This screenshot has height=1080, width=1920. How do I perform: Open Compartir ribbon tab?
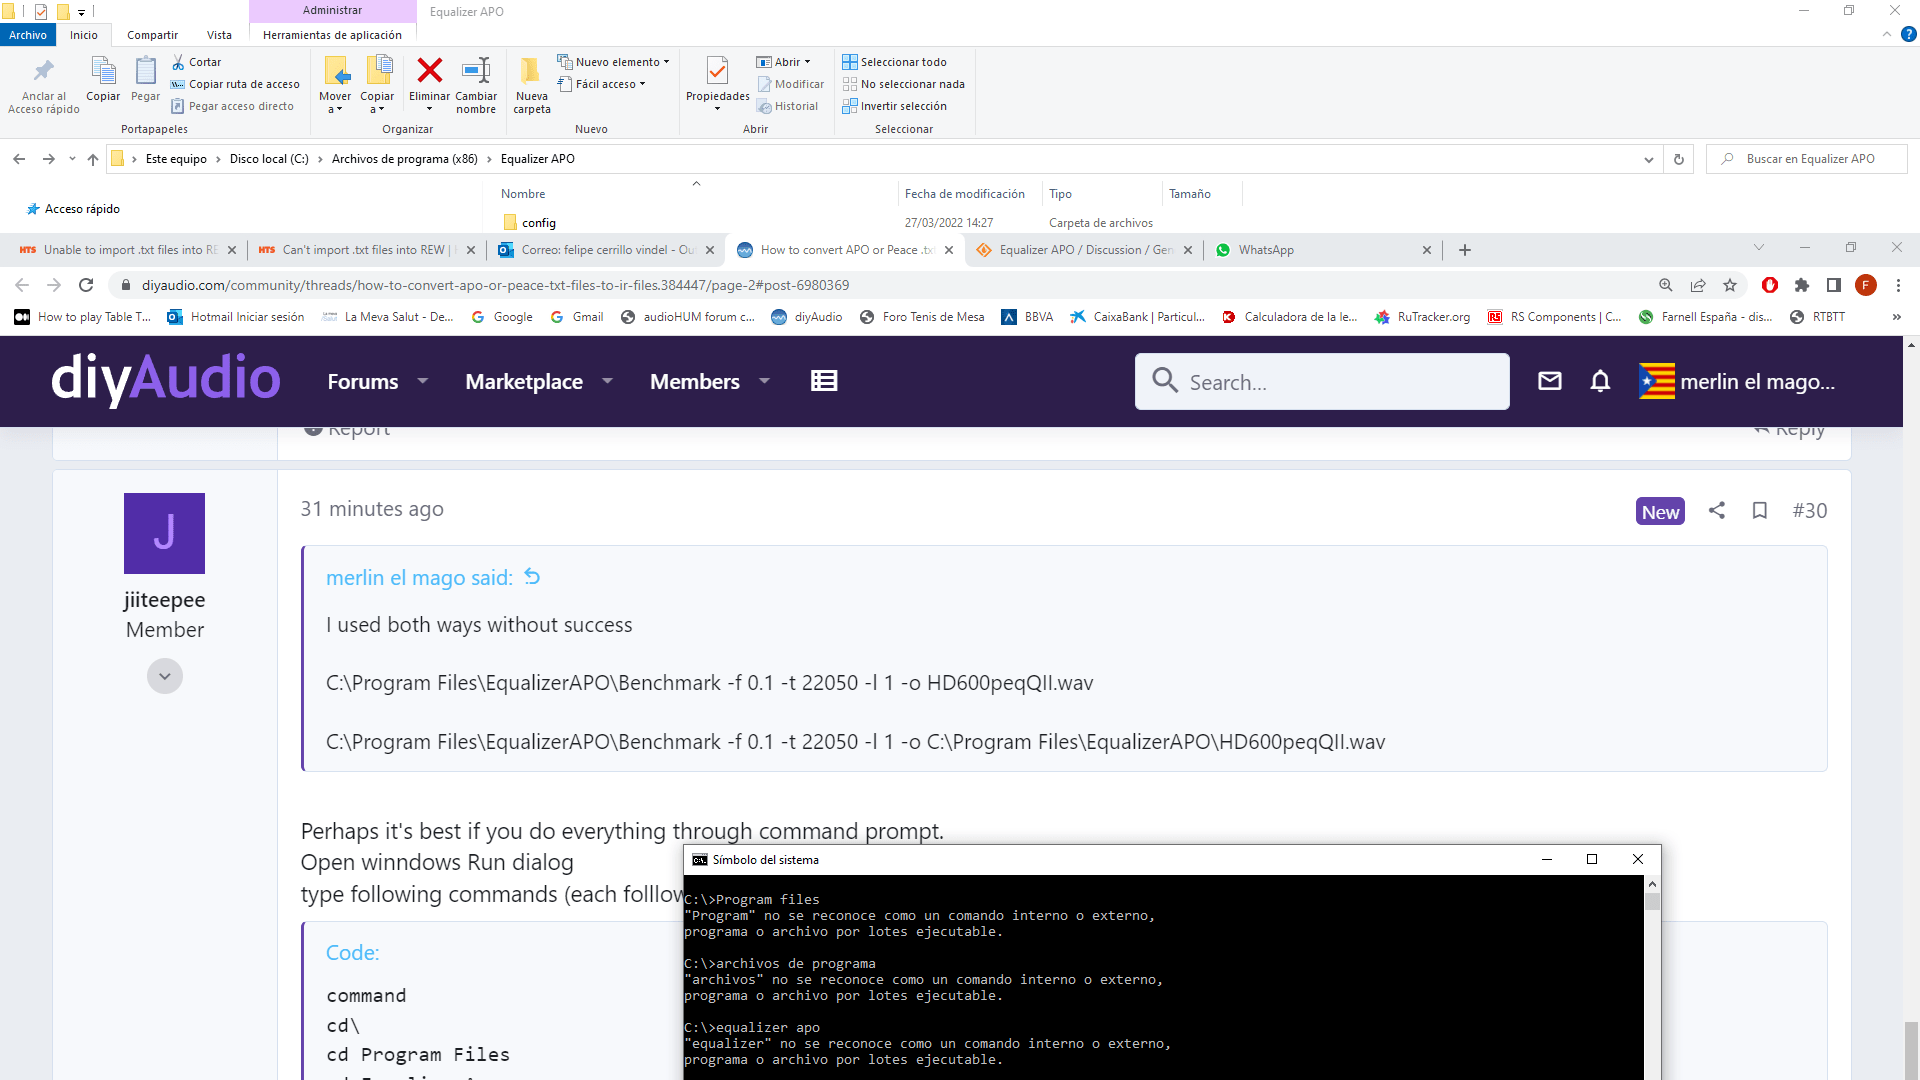click(x=152, y=35)
